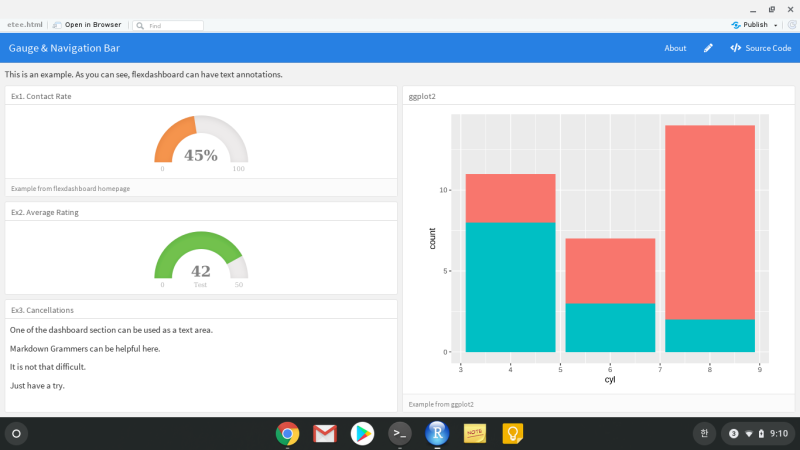Open the About page tab
Viewport: 800px width, 450px height.
(675, 48)
